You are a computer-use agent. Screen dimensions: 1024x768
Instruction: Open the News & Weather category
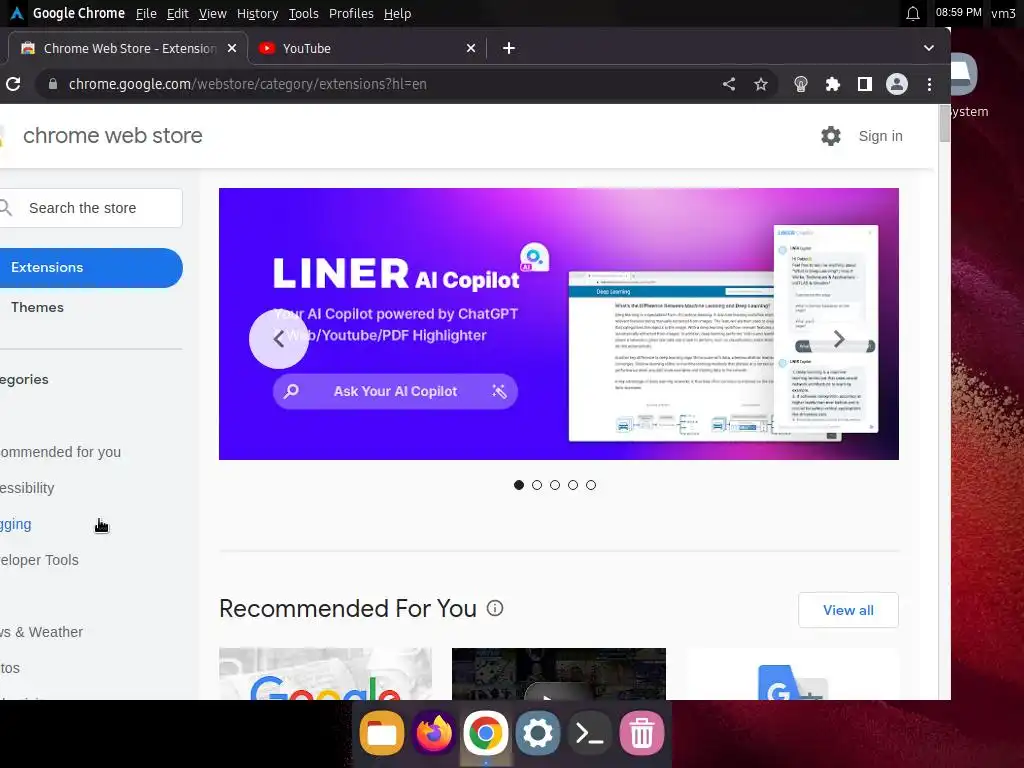point(41,632)
